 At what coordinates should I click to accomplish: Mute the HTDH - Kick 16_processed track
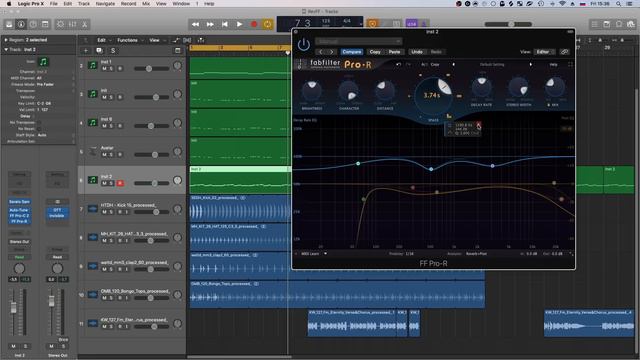click(x=104, y=212)
